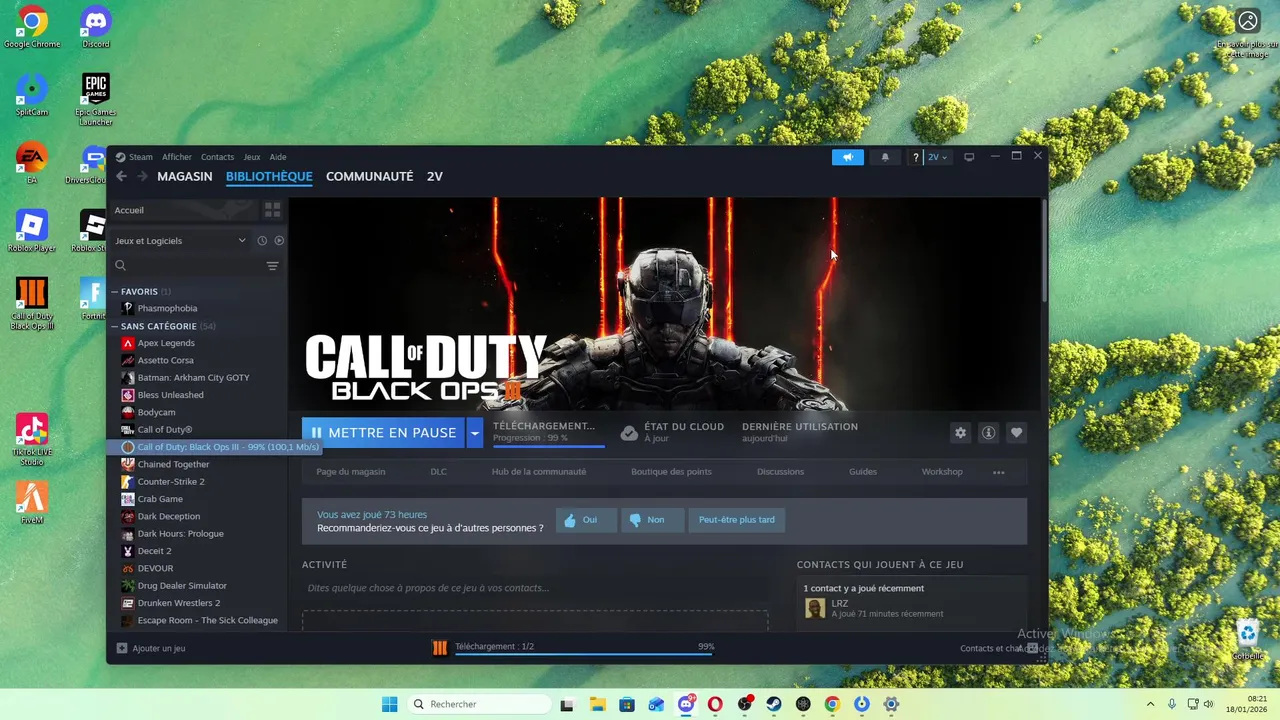Image resolution: width=1280 pixels, height=720 pixels.
Task: Open the 2V profile tab
Action: pos(435,176)
